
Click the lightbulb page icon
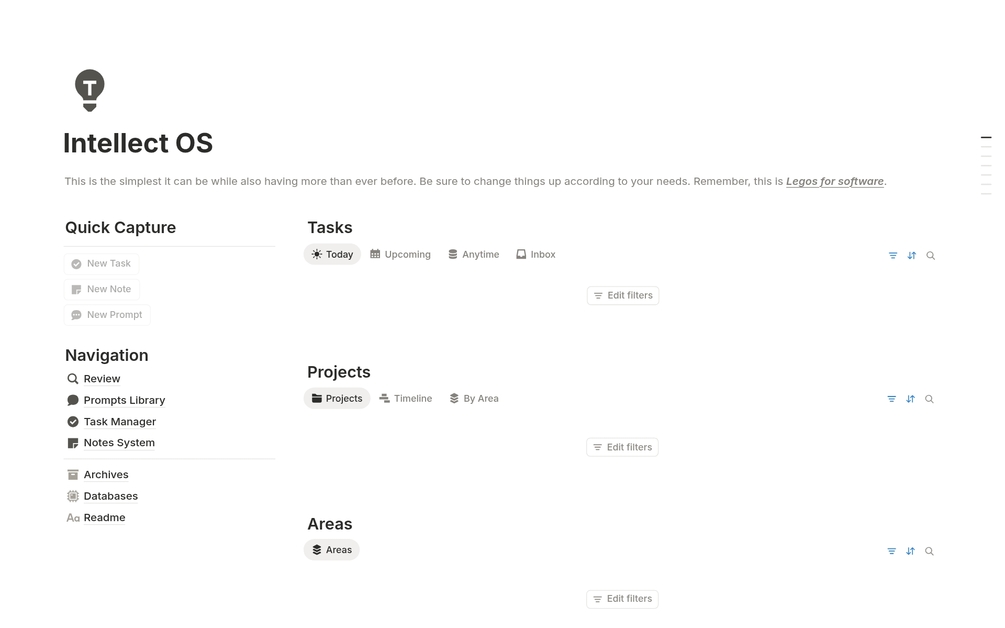point(89,90)
